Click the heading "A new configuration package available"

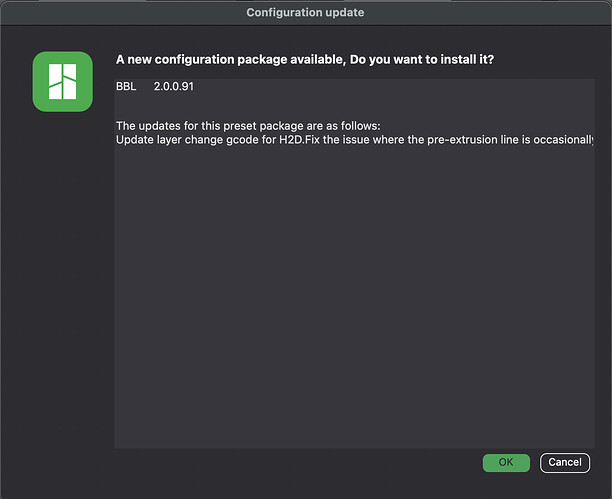click(231, 60)
